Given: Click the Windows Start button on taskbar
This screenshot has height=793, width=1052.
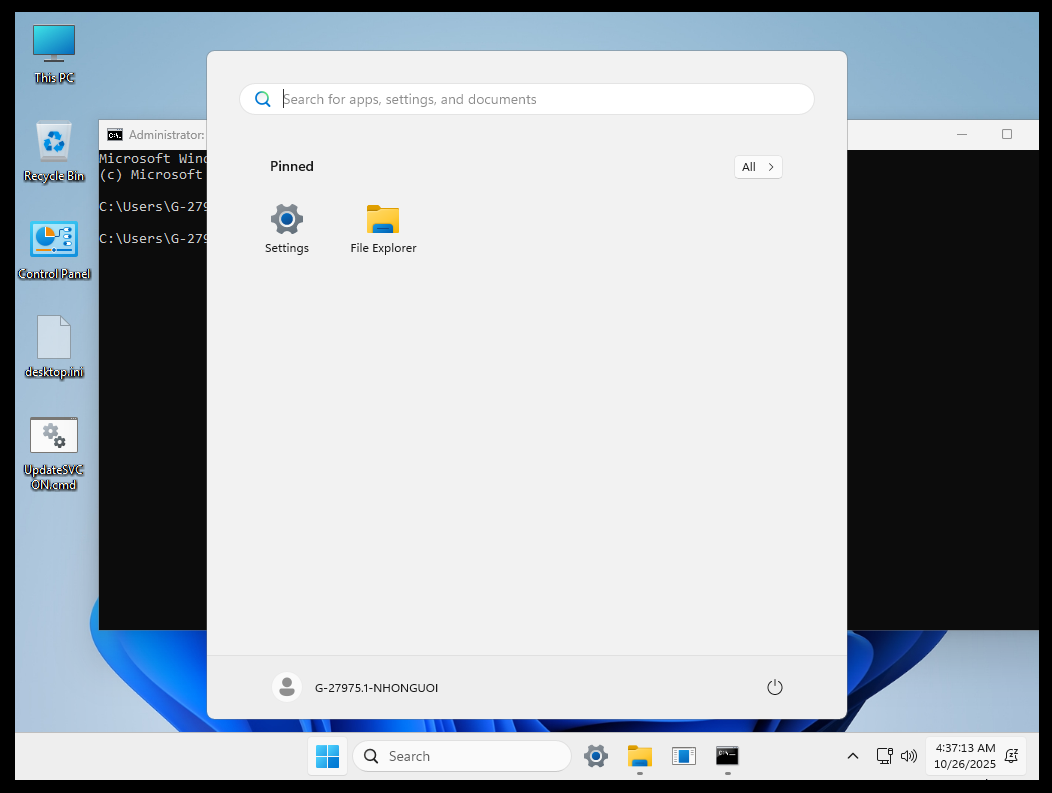Looking at the screenshot, I should click(327, 756).
